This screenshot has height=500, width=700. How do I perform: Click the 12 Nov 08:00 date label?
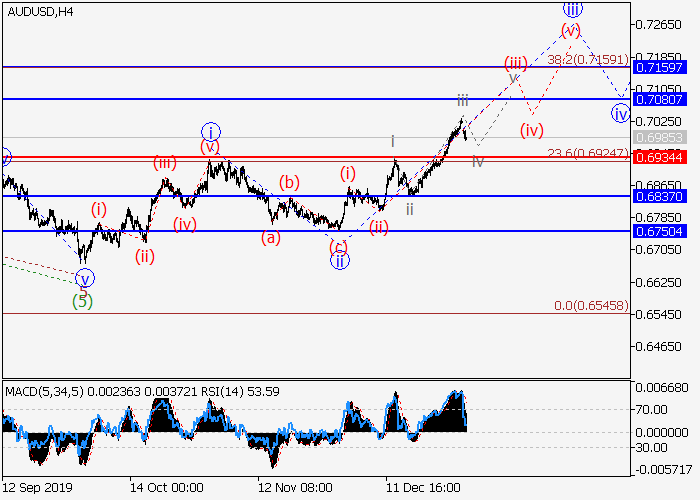(295, 487)
